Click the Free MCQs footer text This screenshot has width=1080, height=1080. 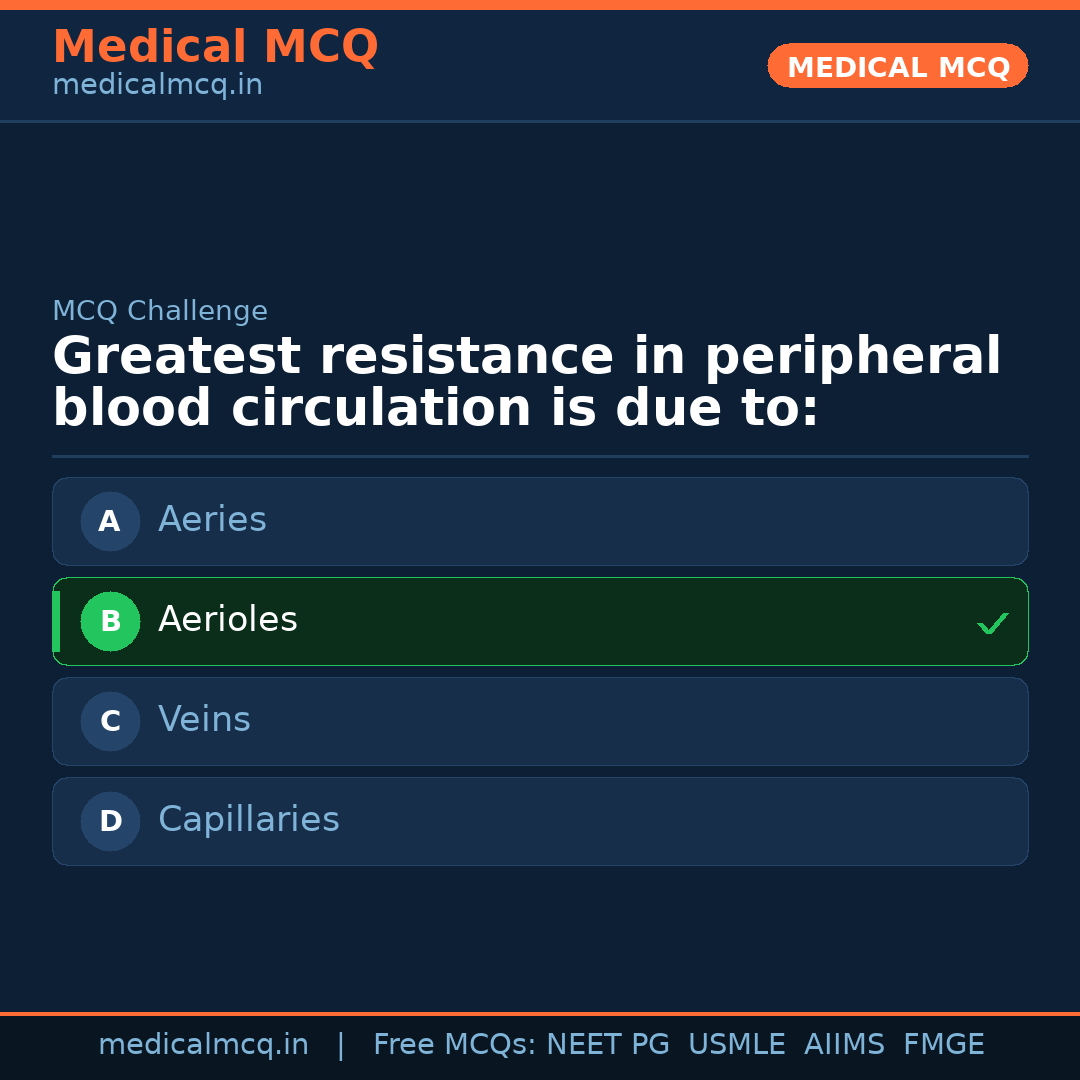click(454, 1045)
